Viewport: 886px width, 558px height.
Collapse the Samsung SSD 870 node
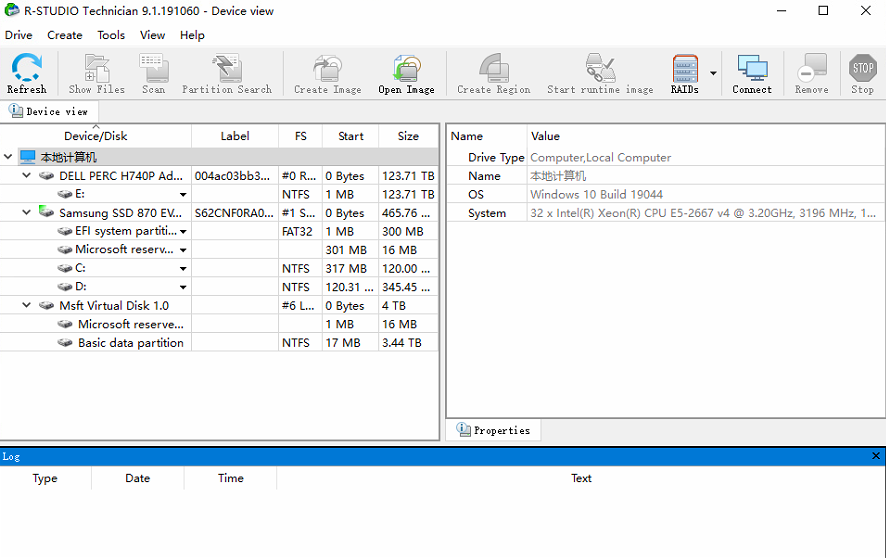pyautogui.click(x=26, y=212)
